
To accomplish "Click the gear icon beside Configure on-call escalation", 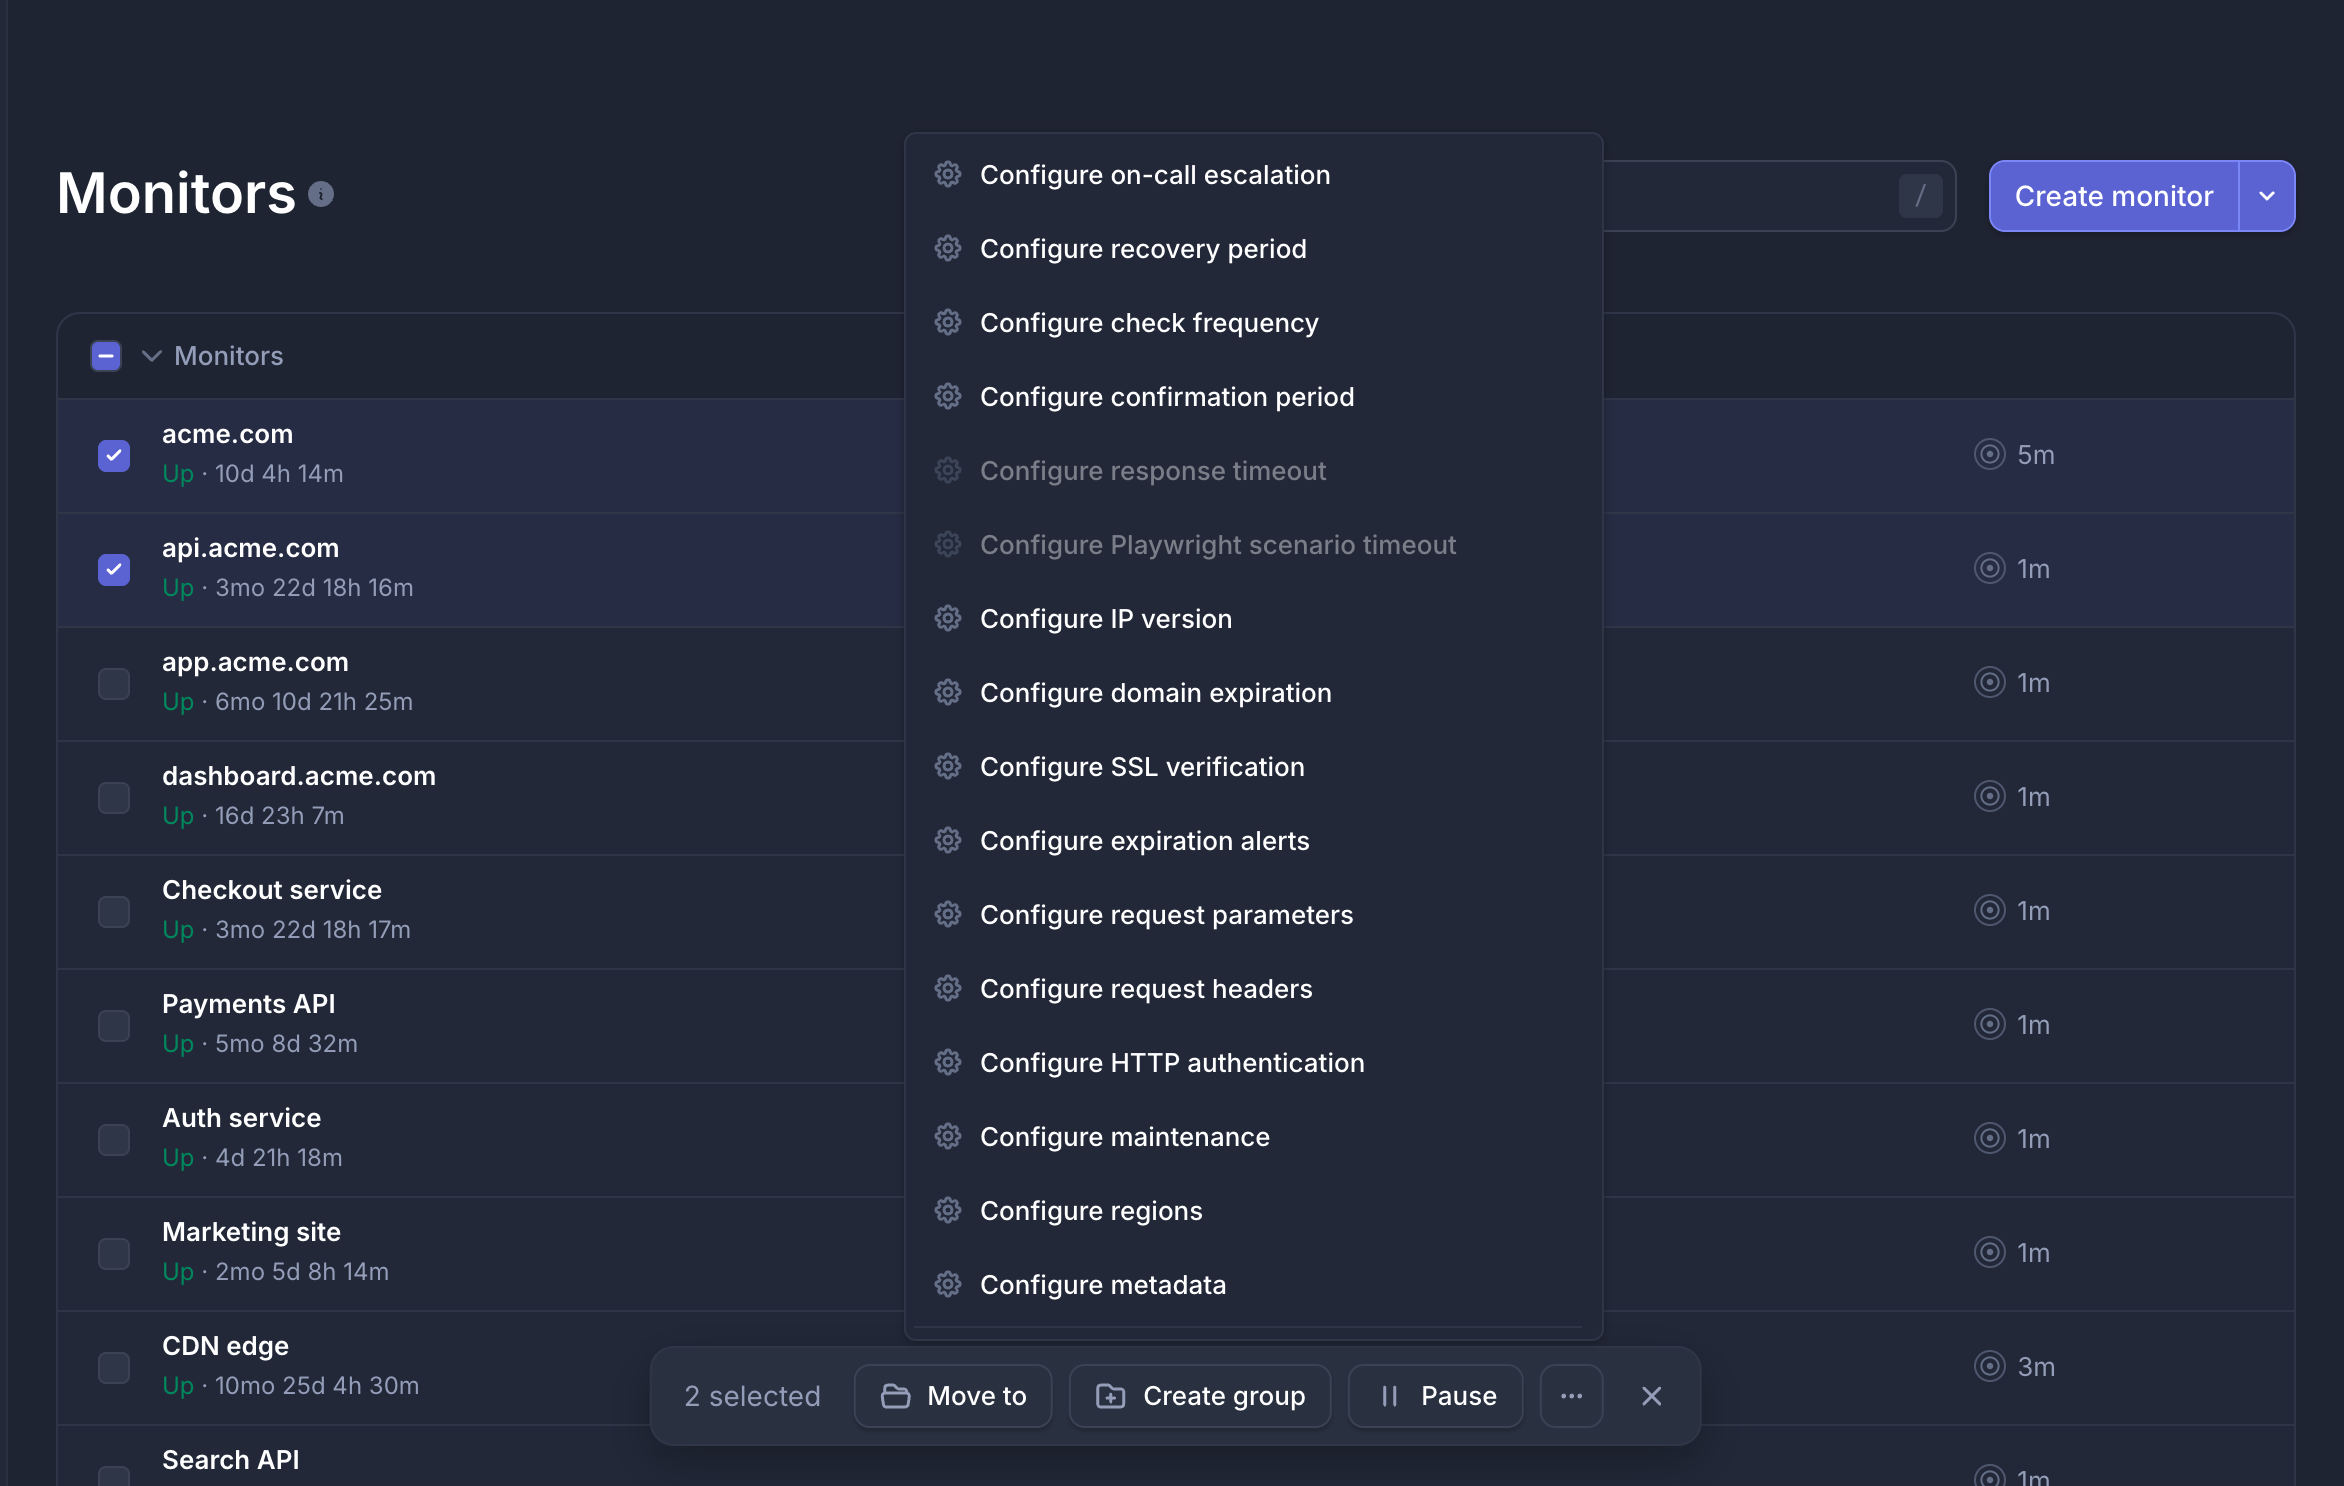I will [948, 175].
